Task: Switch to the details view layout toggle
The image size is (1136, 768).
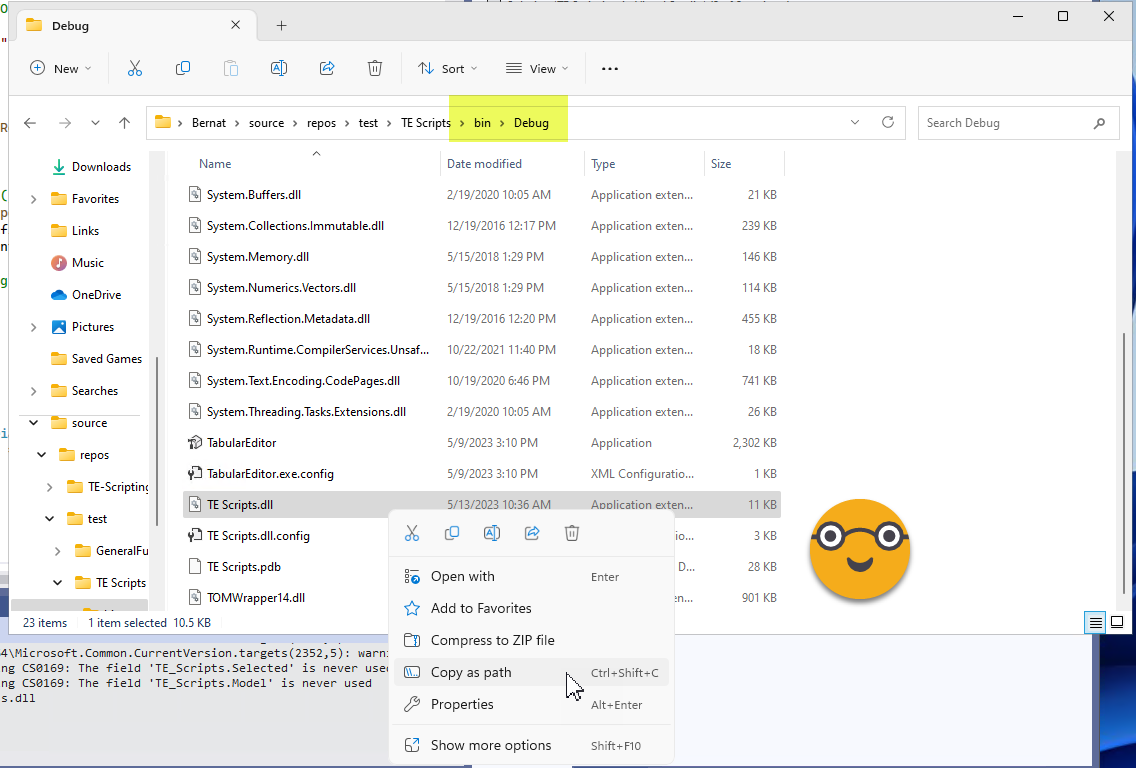Action: [x=1096, y=623]
